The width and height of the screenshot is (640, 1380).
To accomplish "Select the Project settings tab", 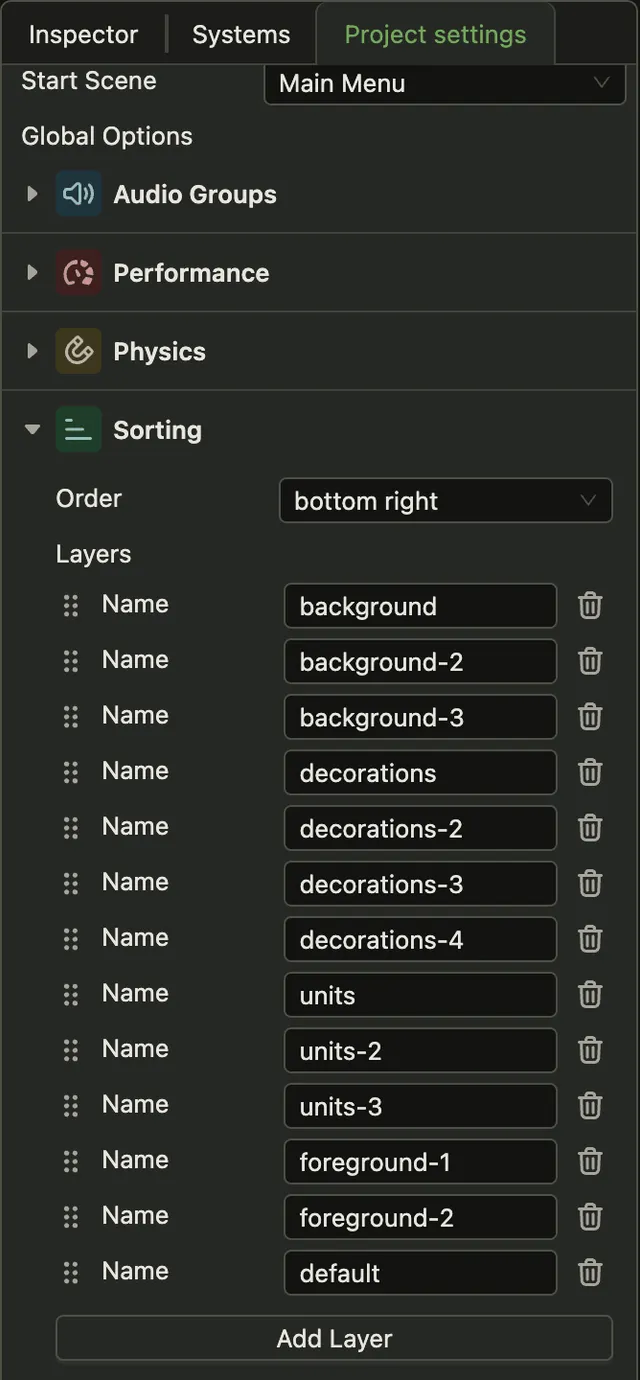I will [435, 34].
